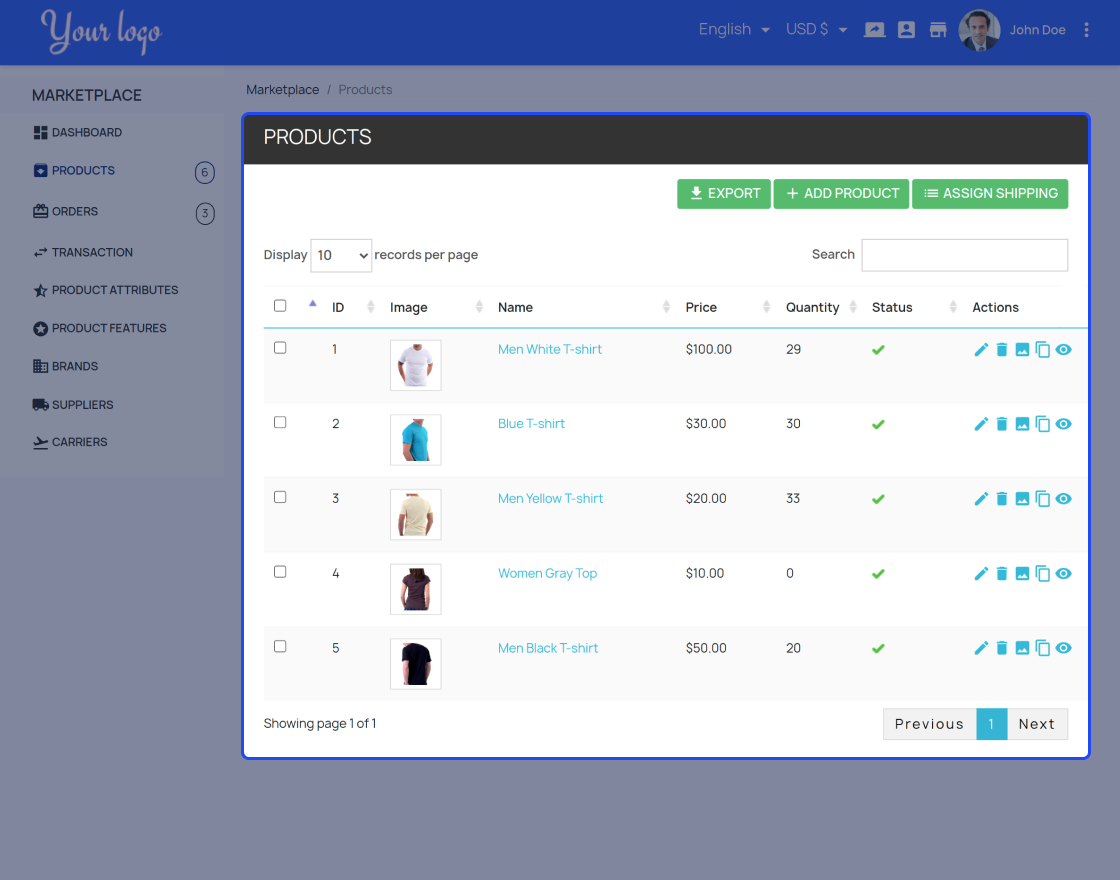Image resolution: width=1120 pixels, height=880 pixels.
Task: Edit the Blue T-shirt product
Action: (x=981, y=424)
